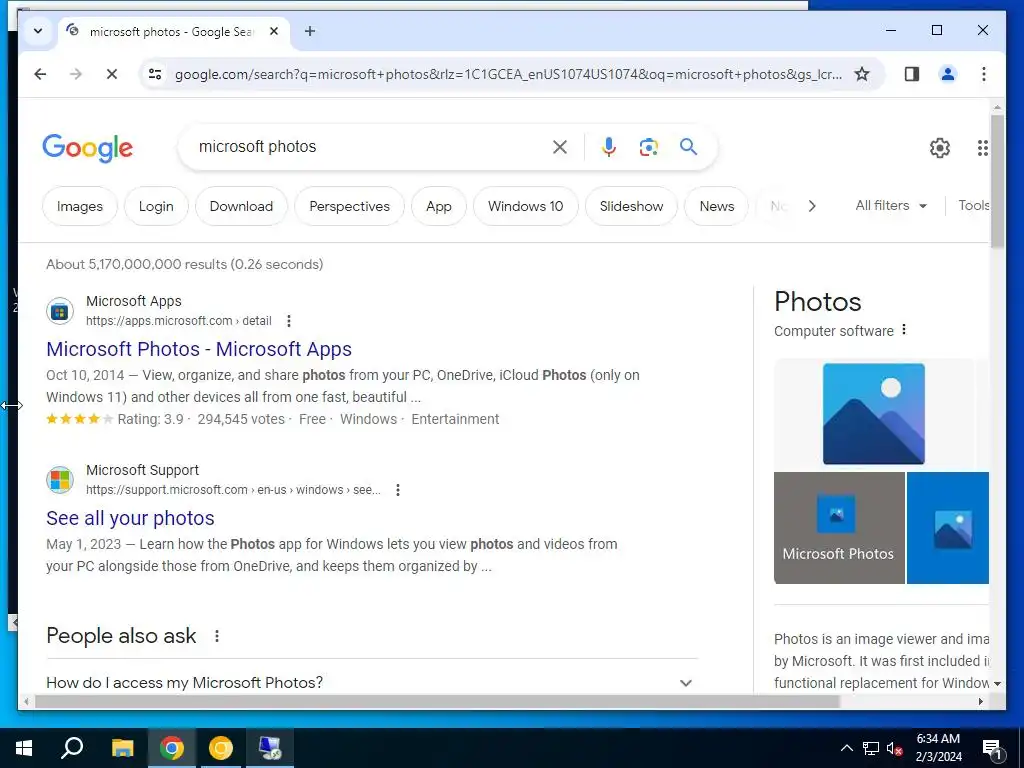1024x768 pixels.
Task: Open large Photos app logo image
Action: pos(874,414)
